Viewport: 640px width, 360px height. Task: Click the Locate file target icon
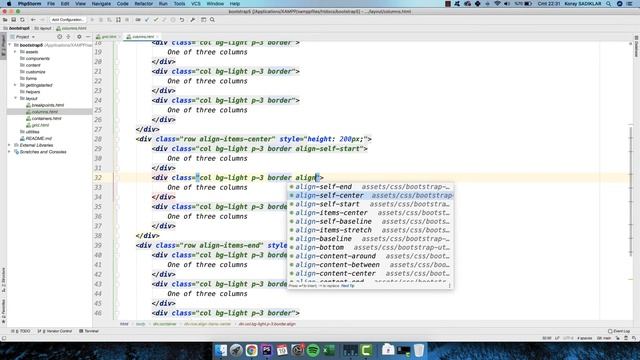tap(60, 37)
